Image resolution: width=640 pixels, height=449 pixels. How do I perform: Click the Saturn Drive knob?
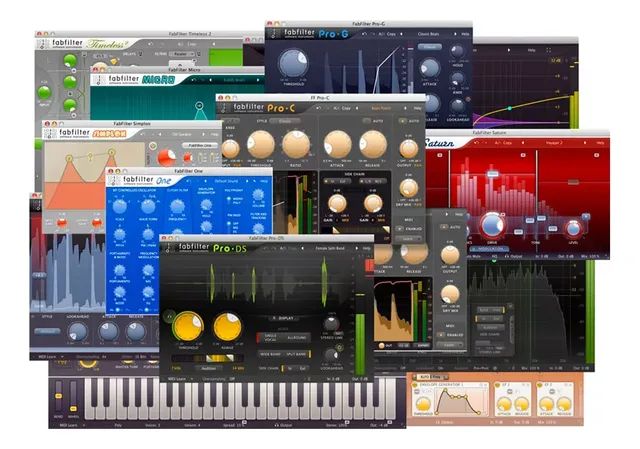coord(492,225)
